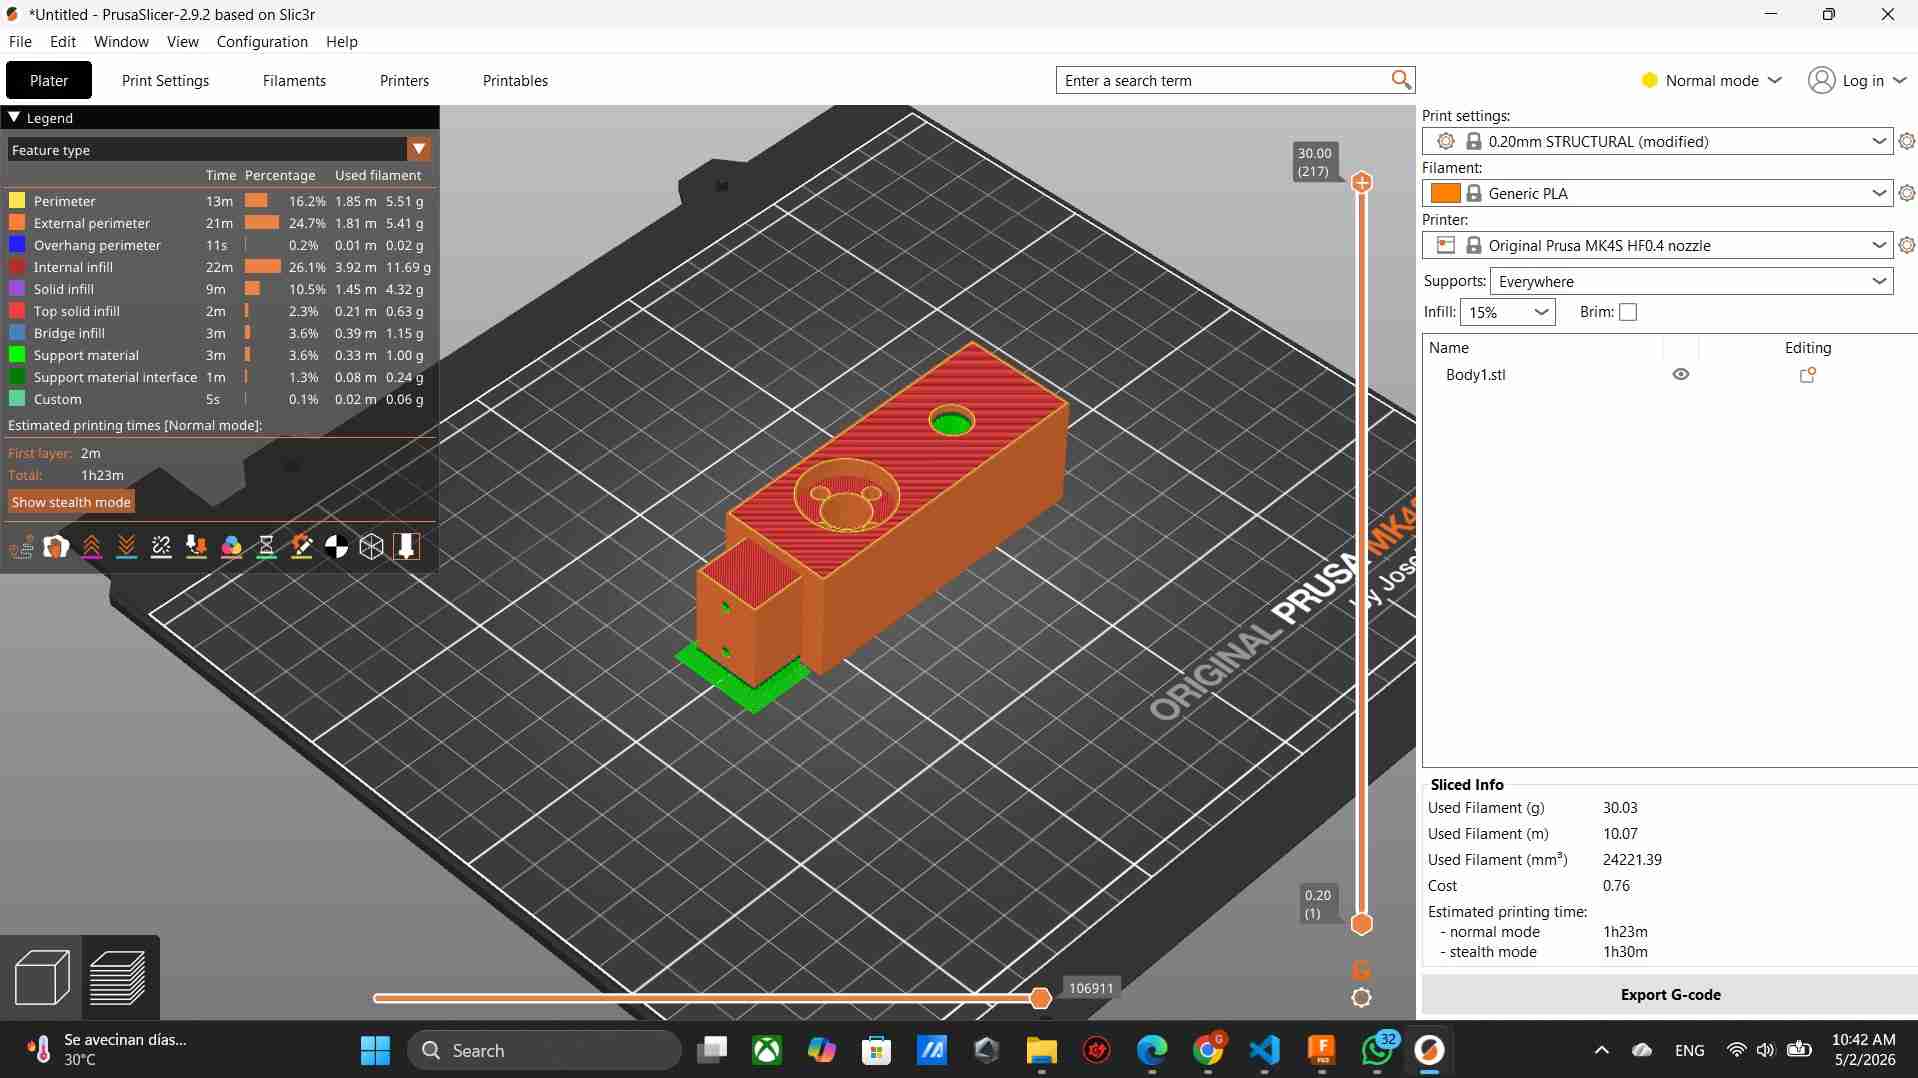Click orange G-code lock icon near slider
Image resolution: width=1918 pixels, height=1078 pixels.
click(1361, 969)
